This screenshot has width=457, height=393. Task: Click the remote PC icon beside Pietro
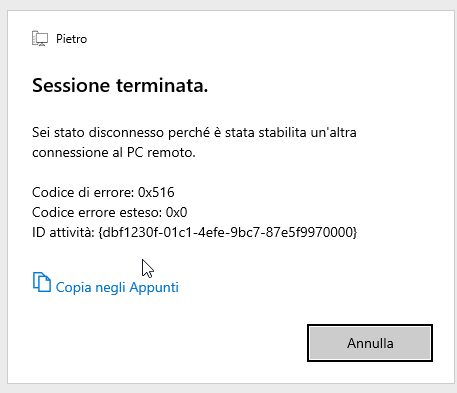[x=40, y=38]
